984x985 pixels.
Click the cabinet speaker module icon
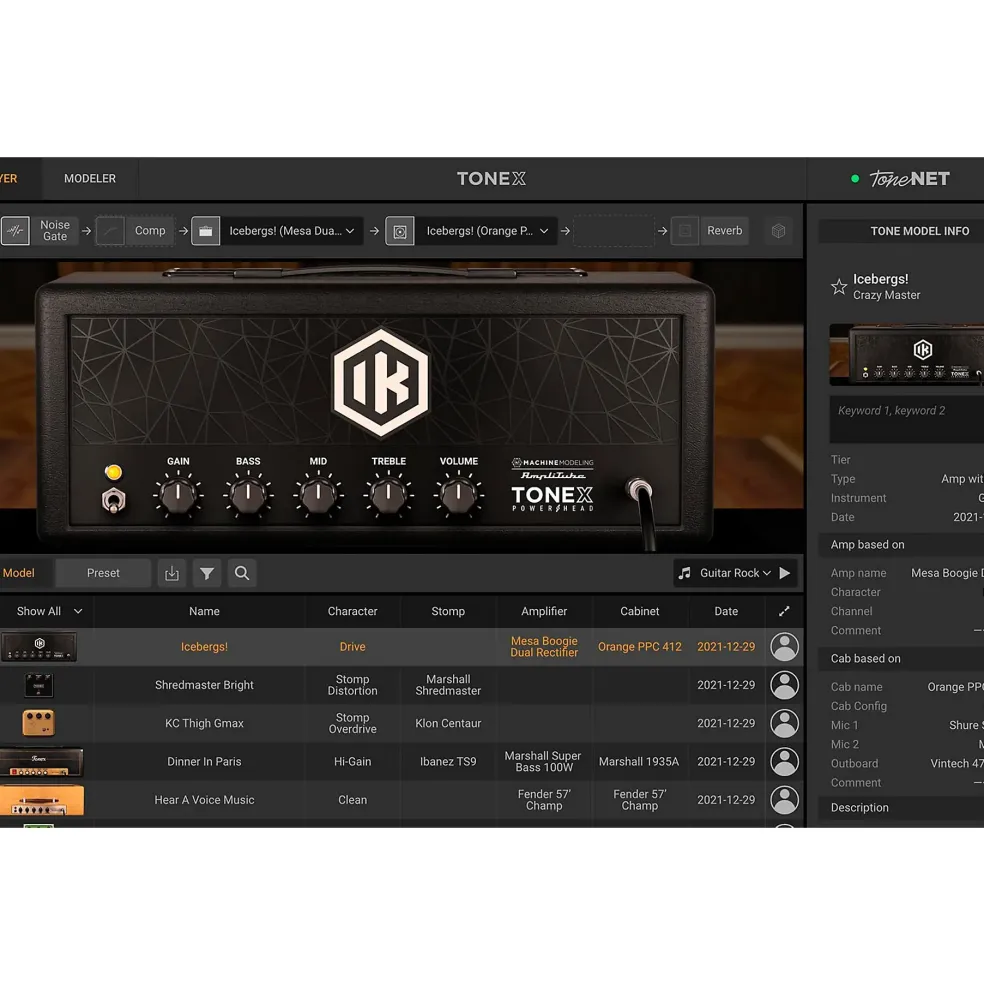(x=400, y=231)
